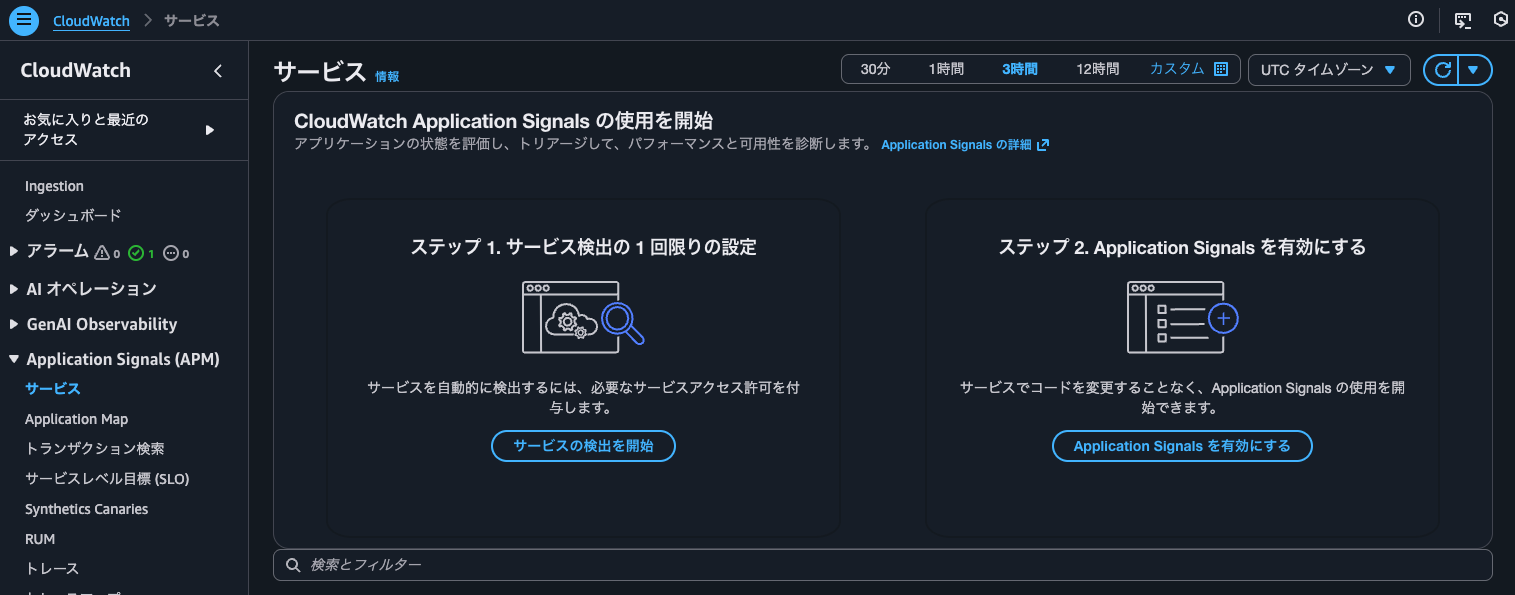Click the refresh icon to reload metrics
Screen dimensions: 1515x595
click(1442, 69)
